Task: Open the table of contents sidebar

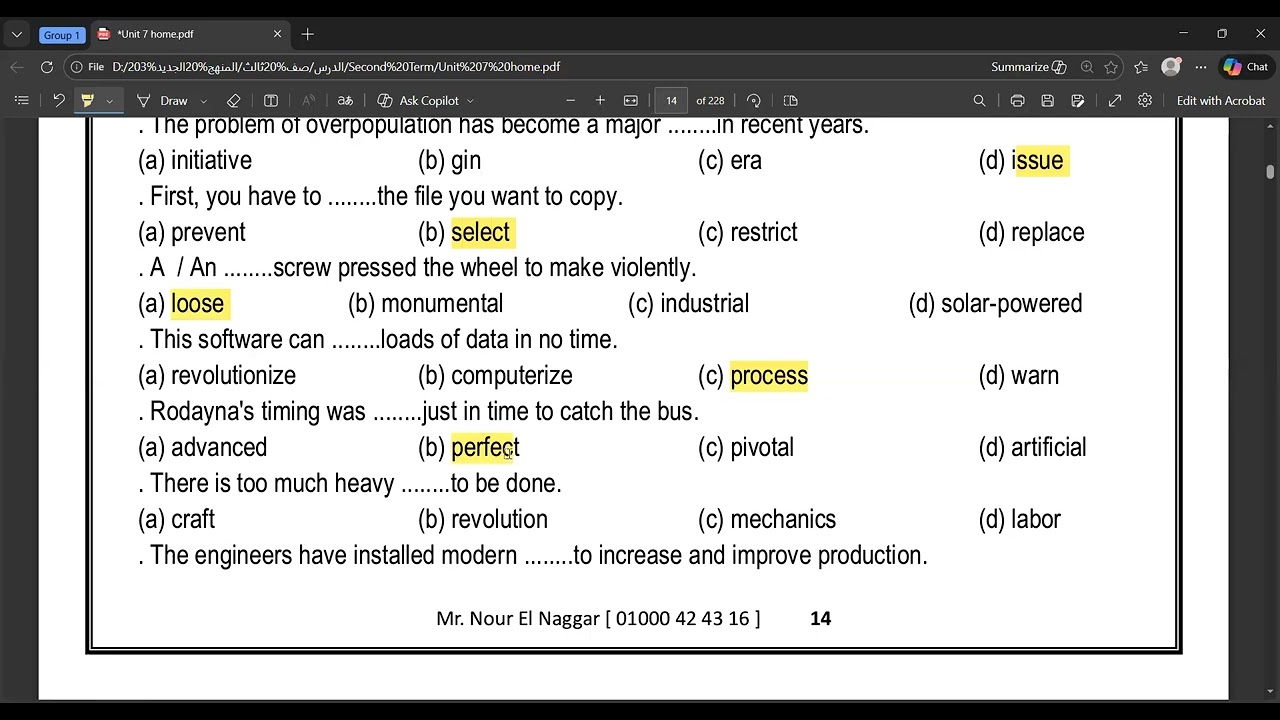Action: 21,101
